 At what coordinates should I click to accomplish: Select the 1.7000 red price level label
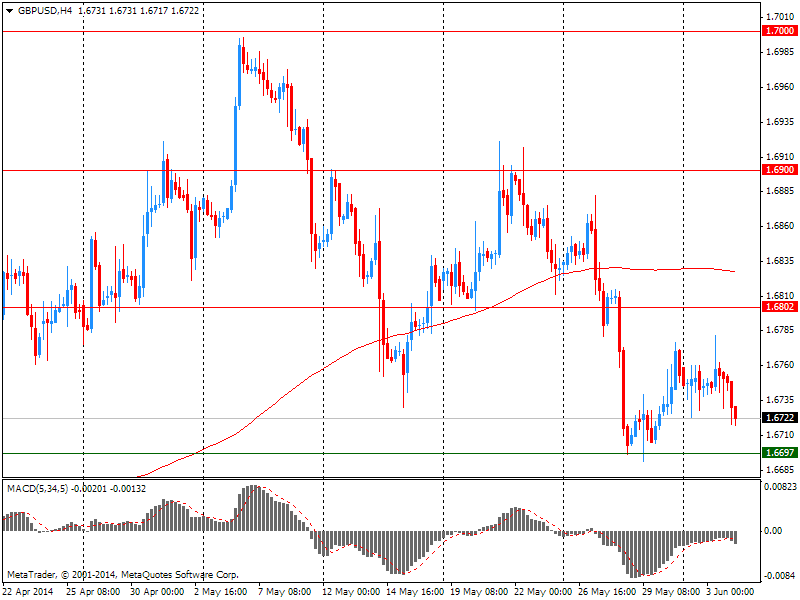[779, 31]
